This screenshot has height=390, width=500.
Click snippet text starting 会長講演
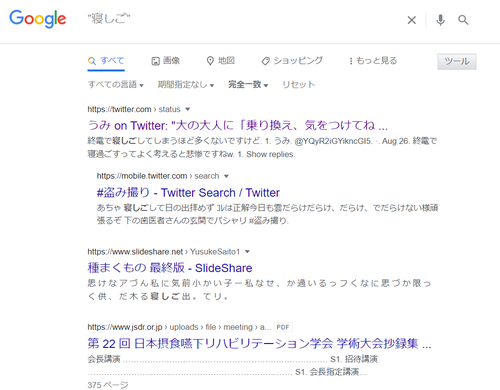(x=232, y=366)
